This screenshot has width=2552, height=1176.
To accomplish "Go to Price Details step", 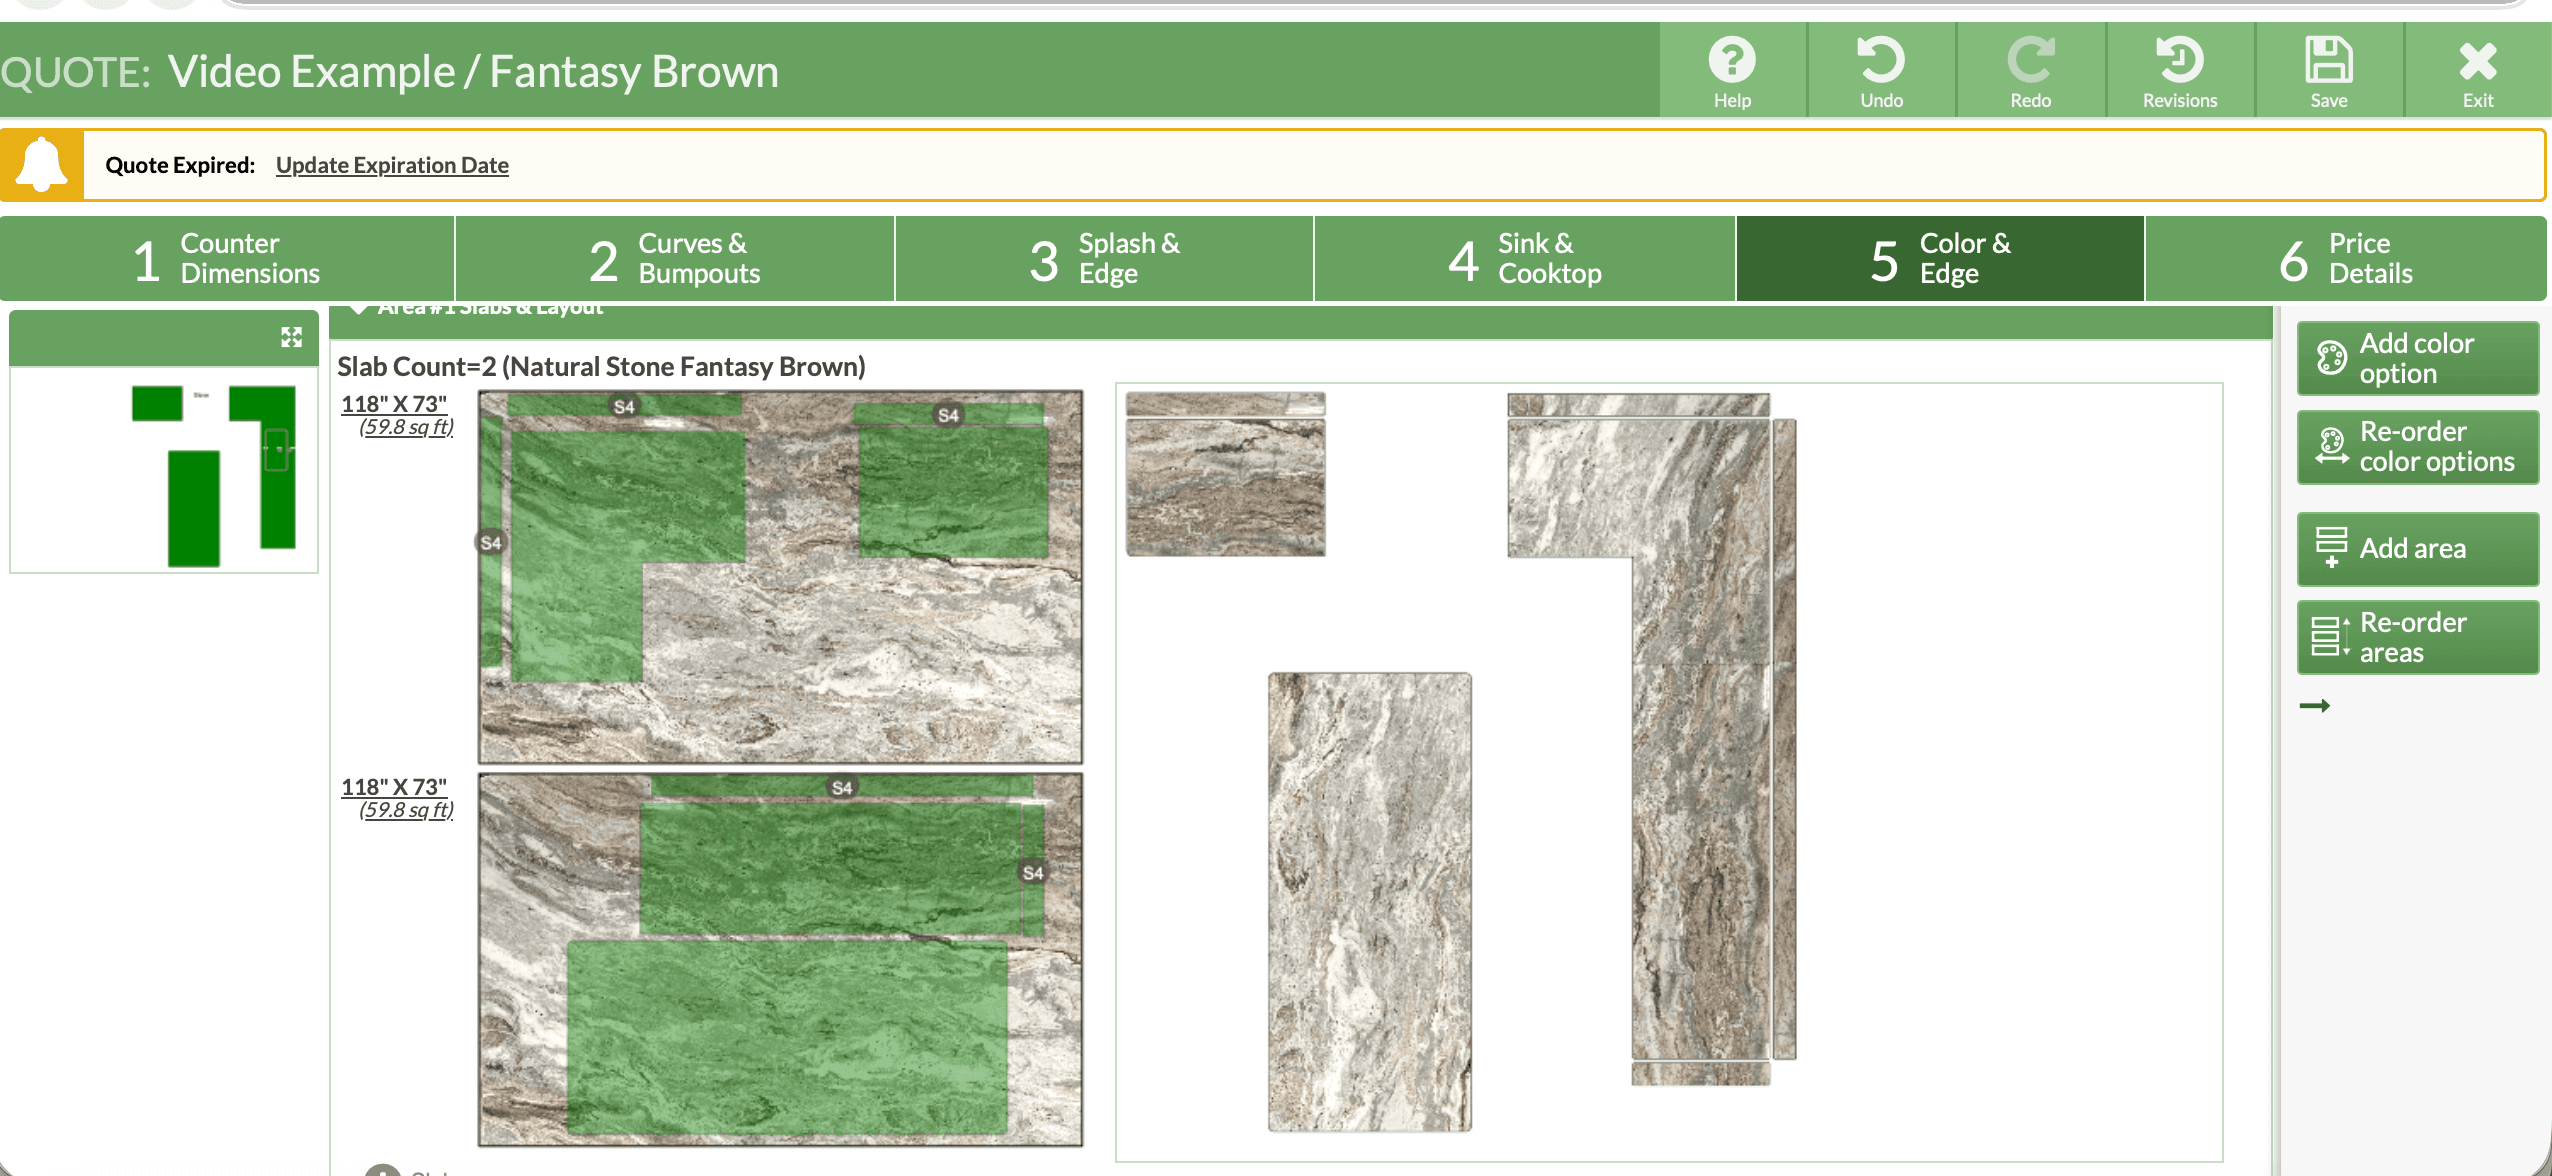I will [2345, 259].
